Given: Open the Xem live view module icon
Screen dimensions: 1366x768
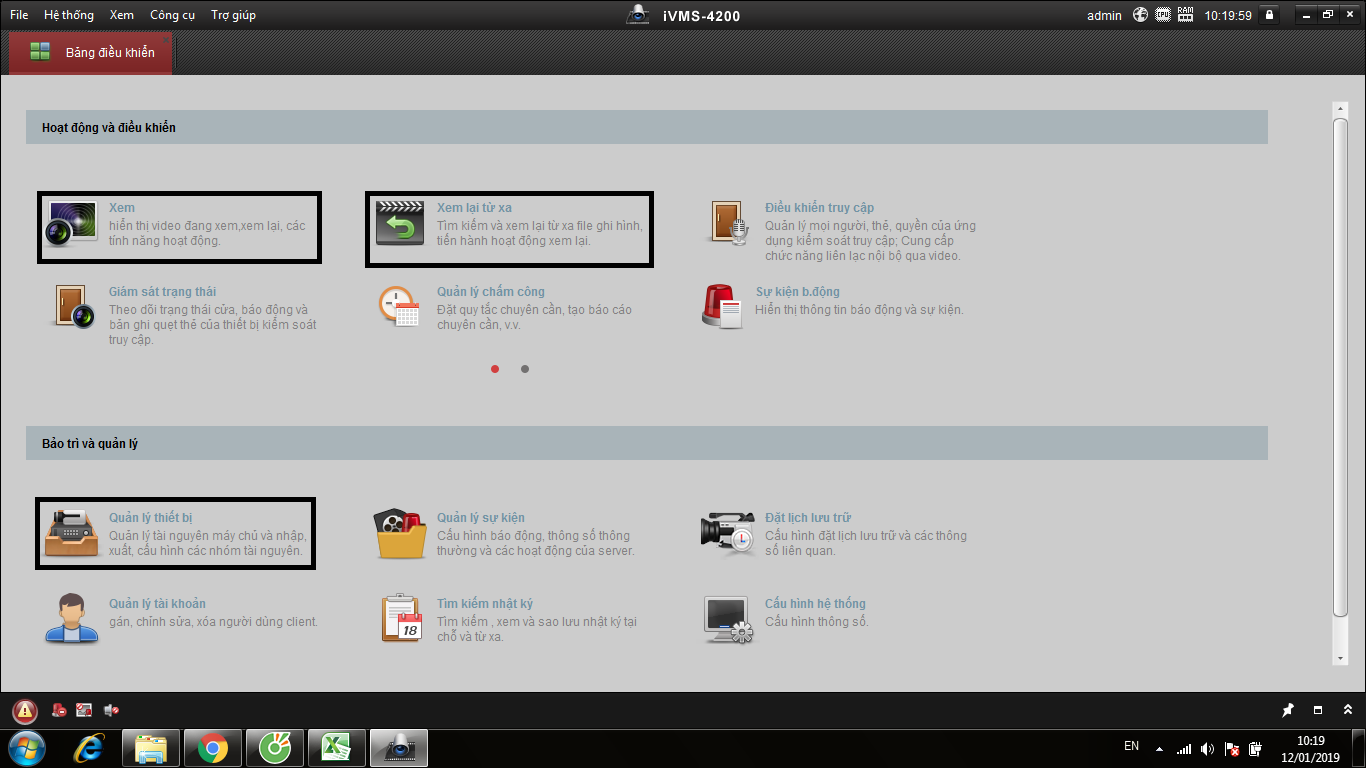Looking at the screenshot, I should click(72, 224).
